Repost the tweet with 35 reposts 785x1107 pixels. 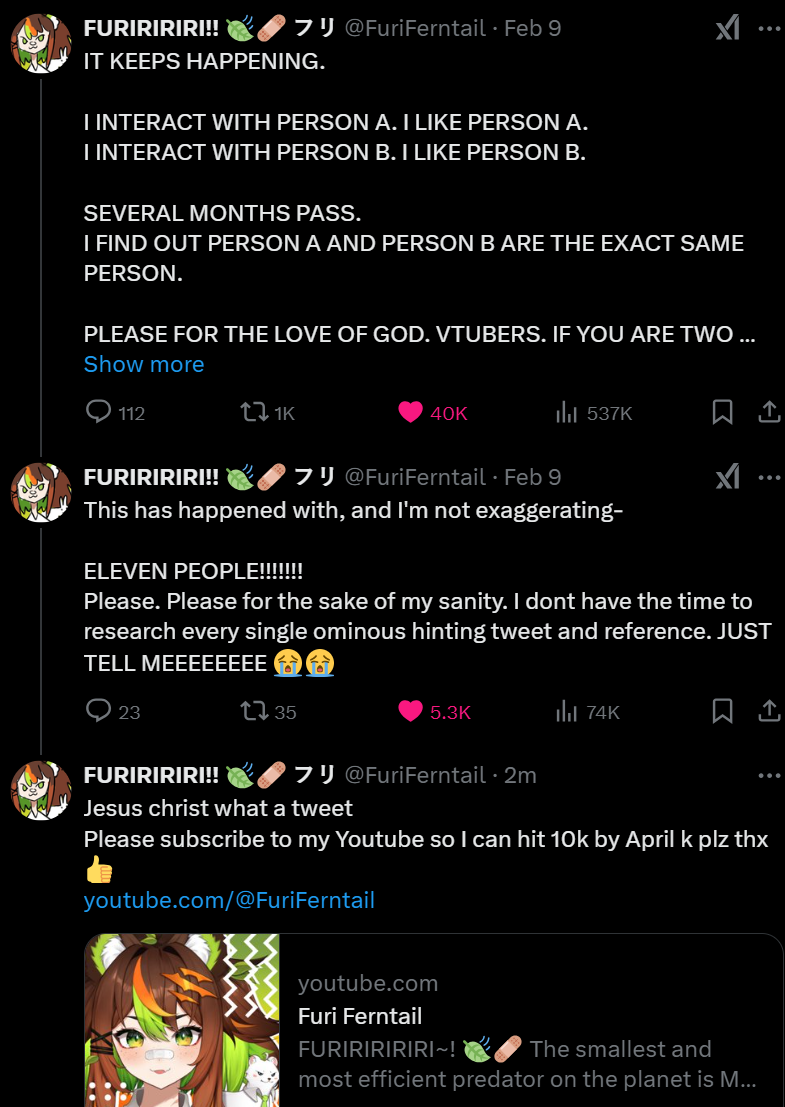point(254,711)
